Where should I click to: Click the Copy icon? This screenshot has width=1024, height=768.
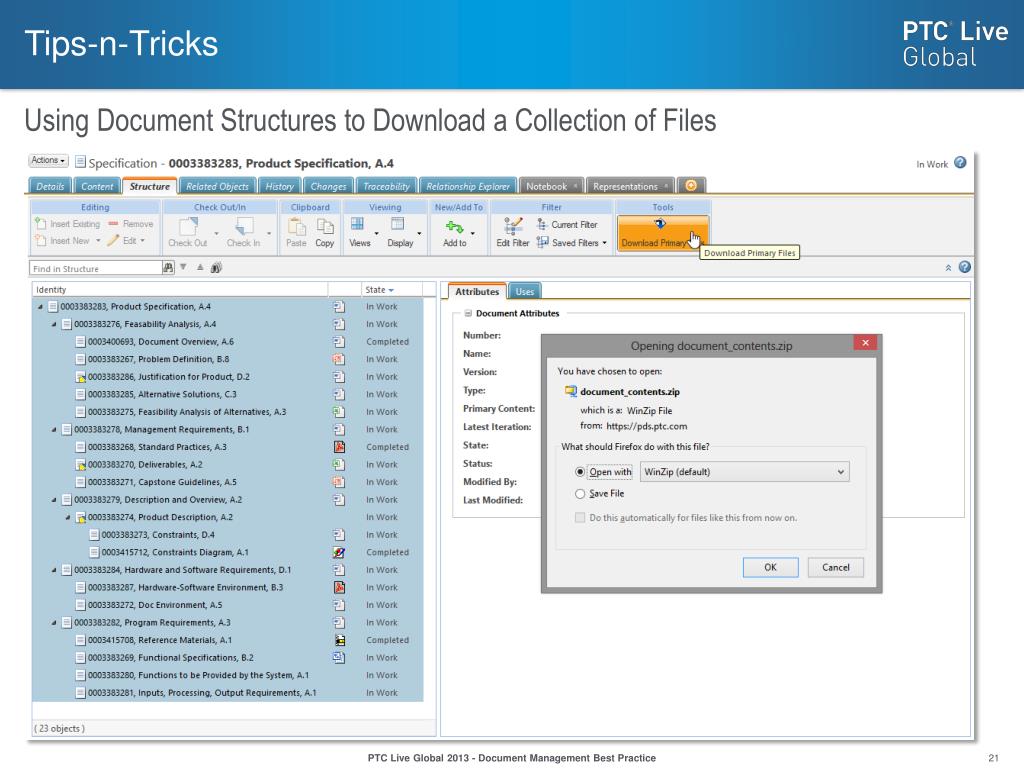point(325,226)
